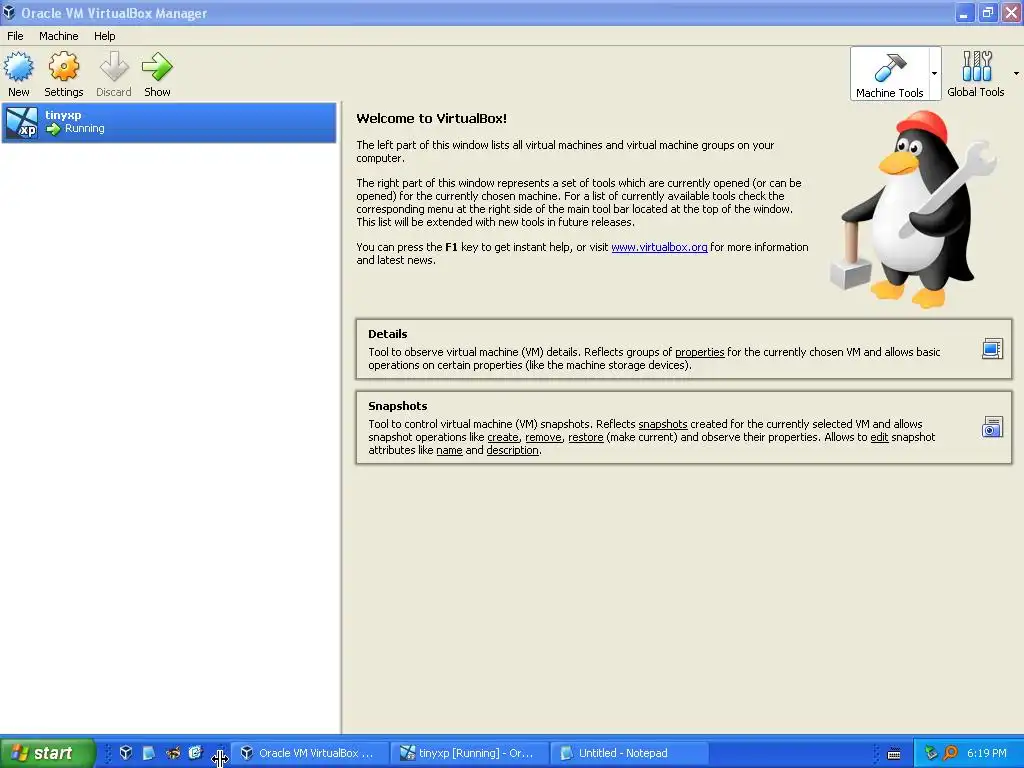
Task: Click the VirtualBox title bar icon
Action: [x=9, y=12]
